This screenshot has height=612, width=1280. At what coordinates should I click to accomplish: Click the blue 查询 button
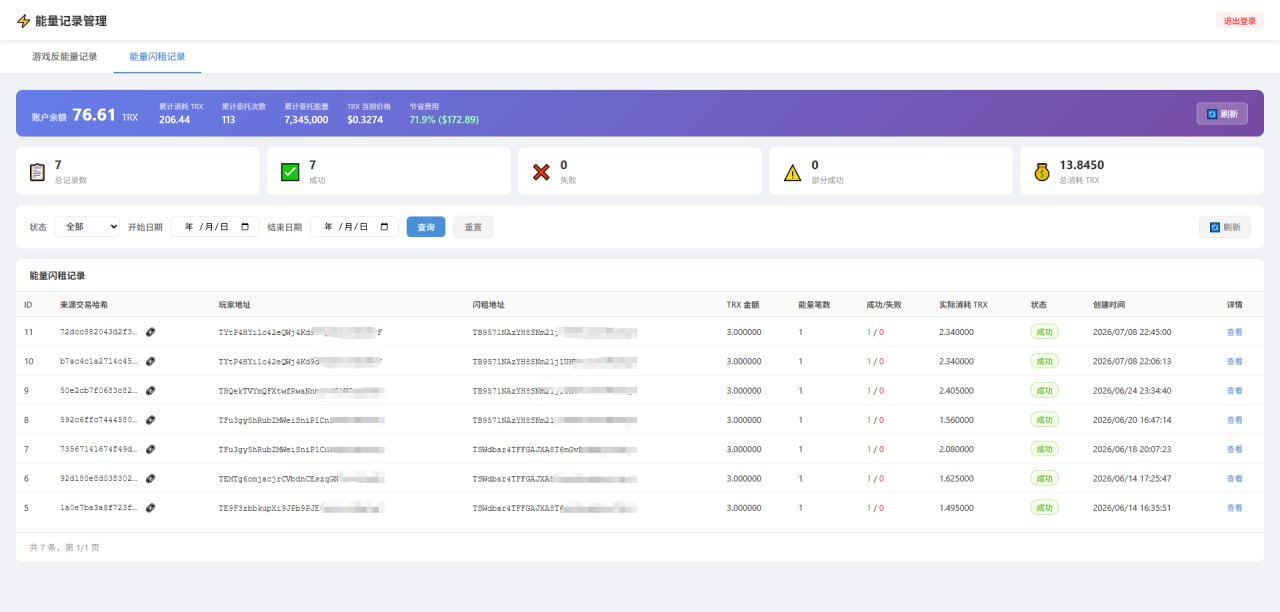(x=426, y=227)
